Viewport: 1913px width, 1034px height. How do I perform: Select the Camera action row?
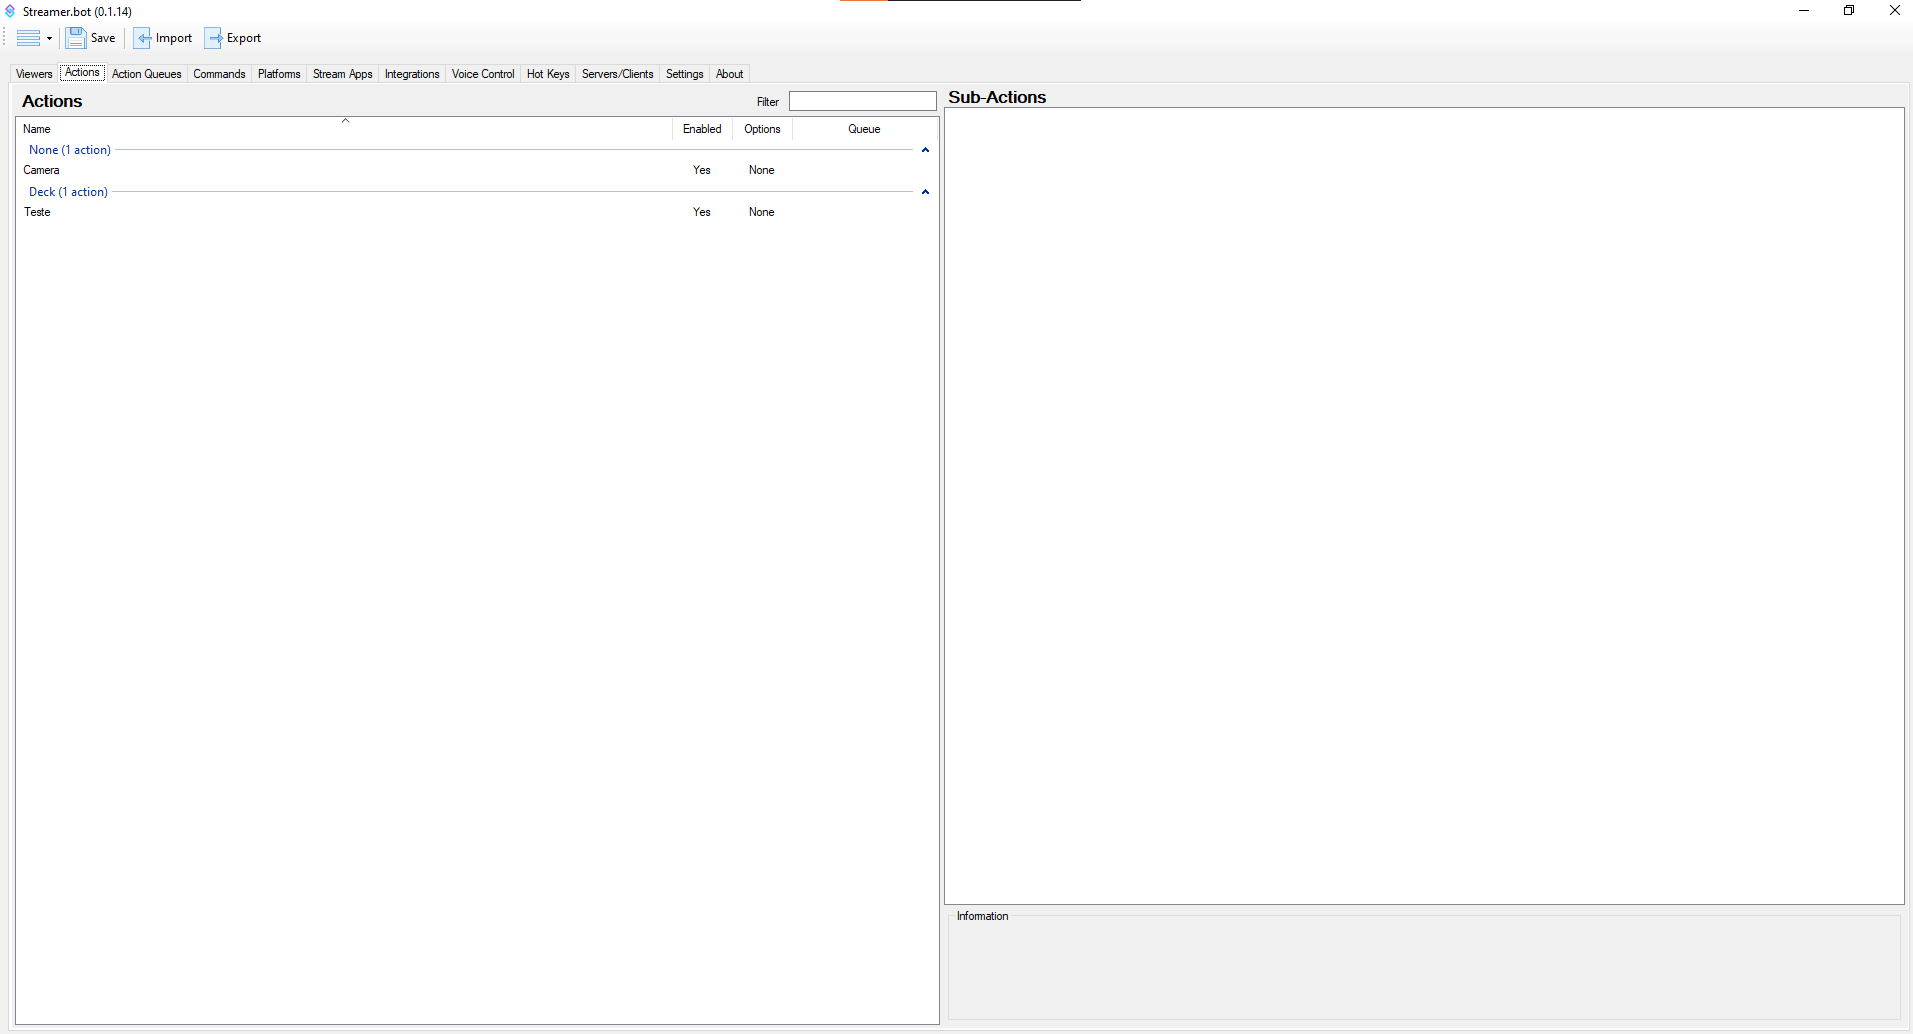click(x=300, y=170)
